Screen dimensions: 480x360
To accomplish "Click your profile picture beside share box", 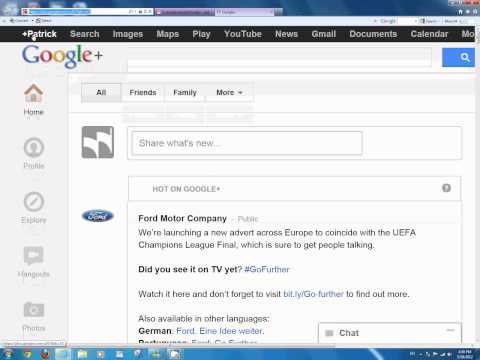I will point(98,142).
